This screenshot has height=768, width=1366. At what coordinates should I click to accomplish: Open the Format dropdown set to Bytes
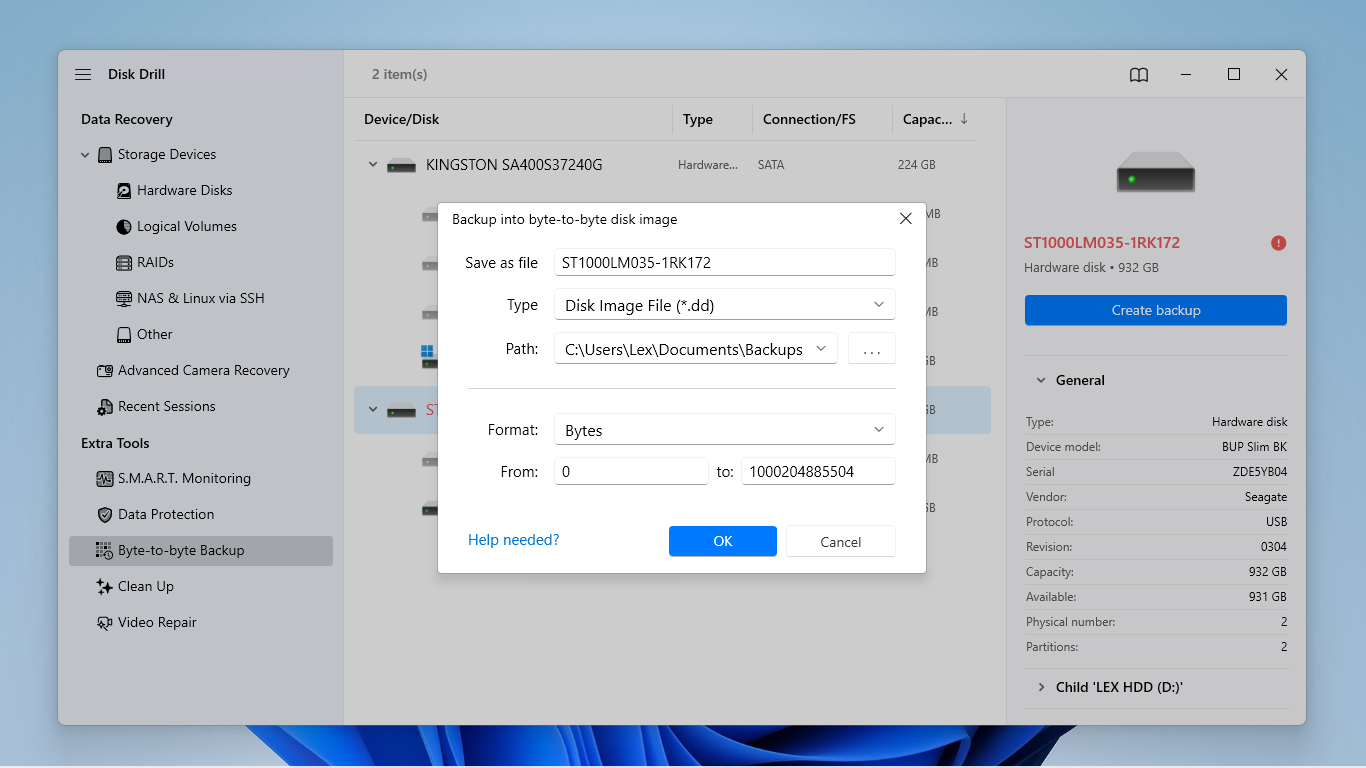pos(725,430)
